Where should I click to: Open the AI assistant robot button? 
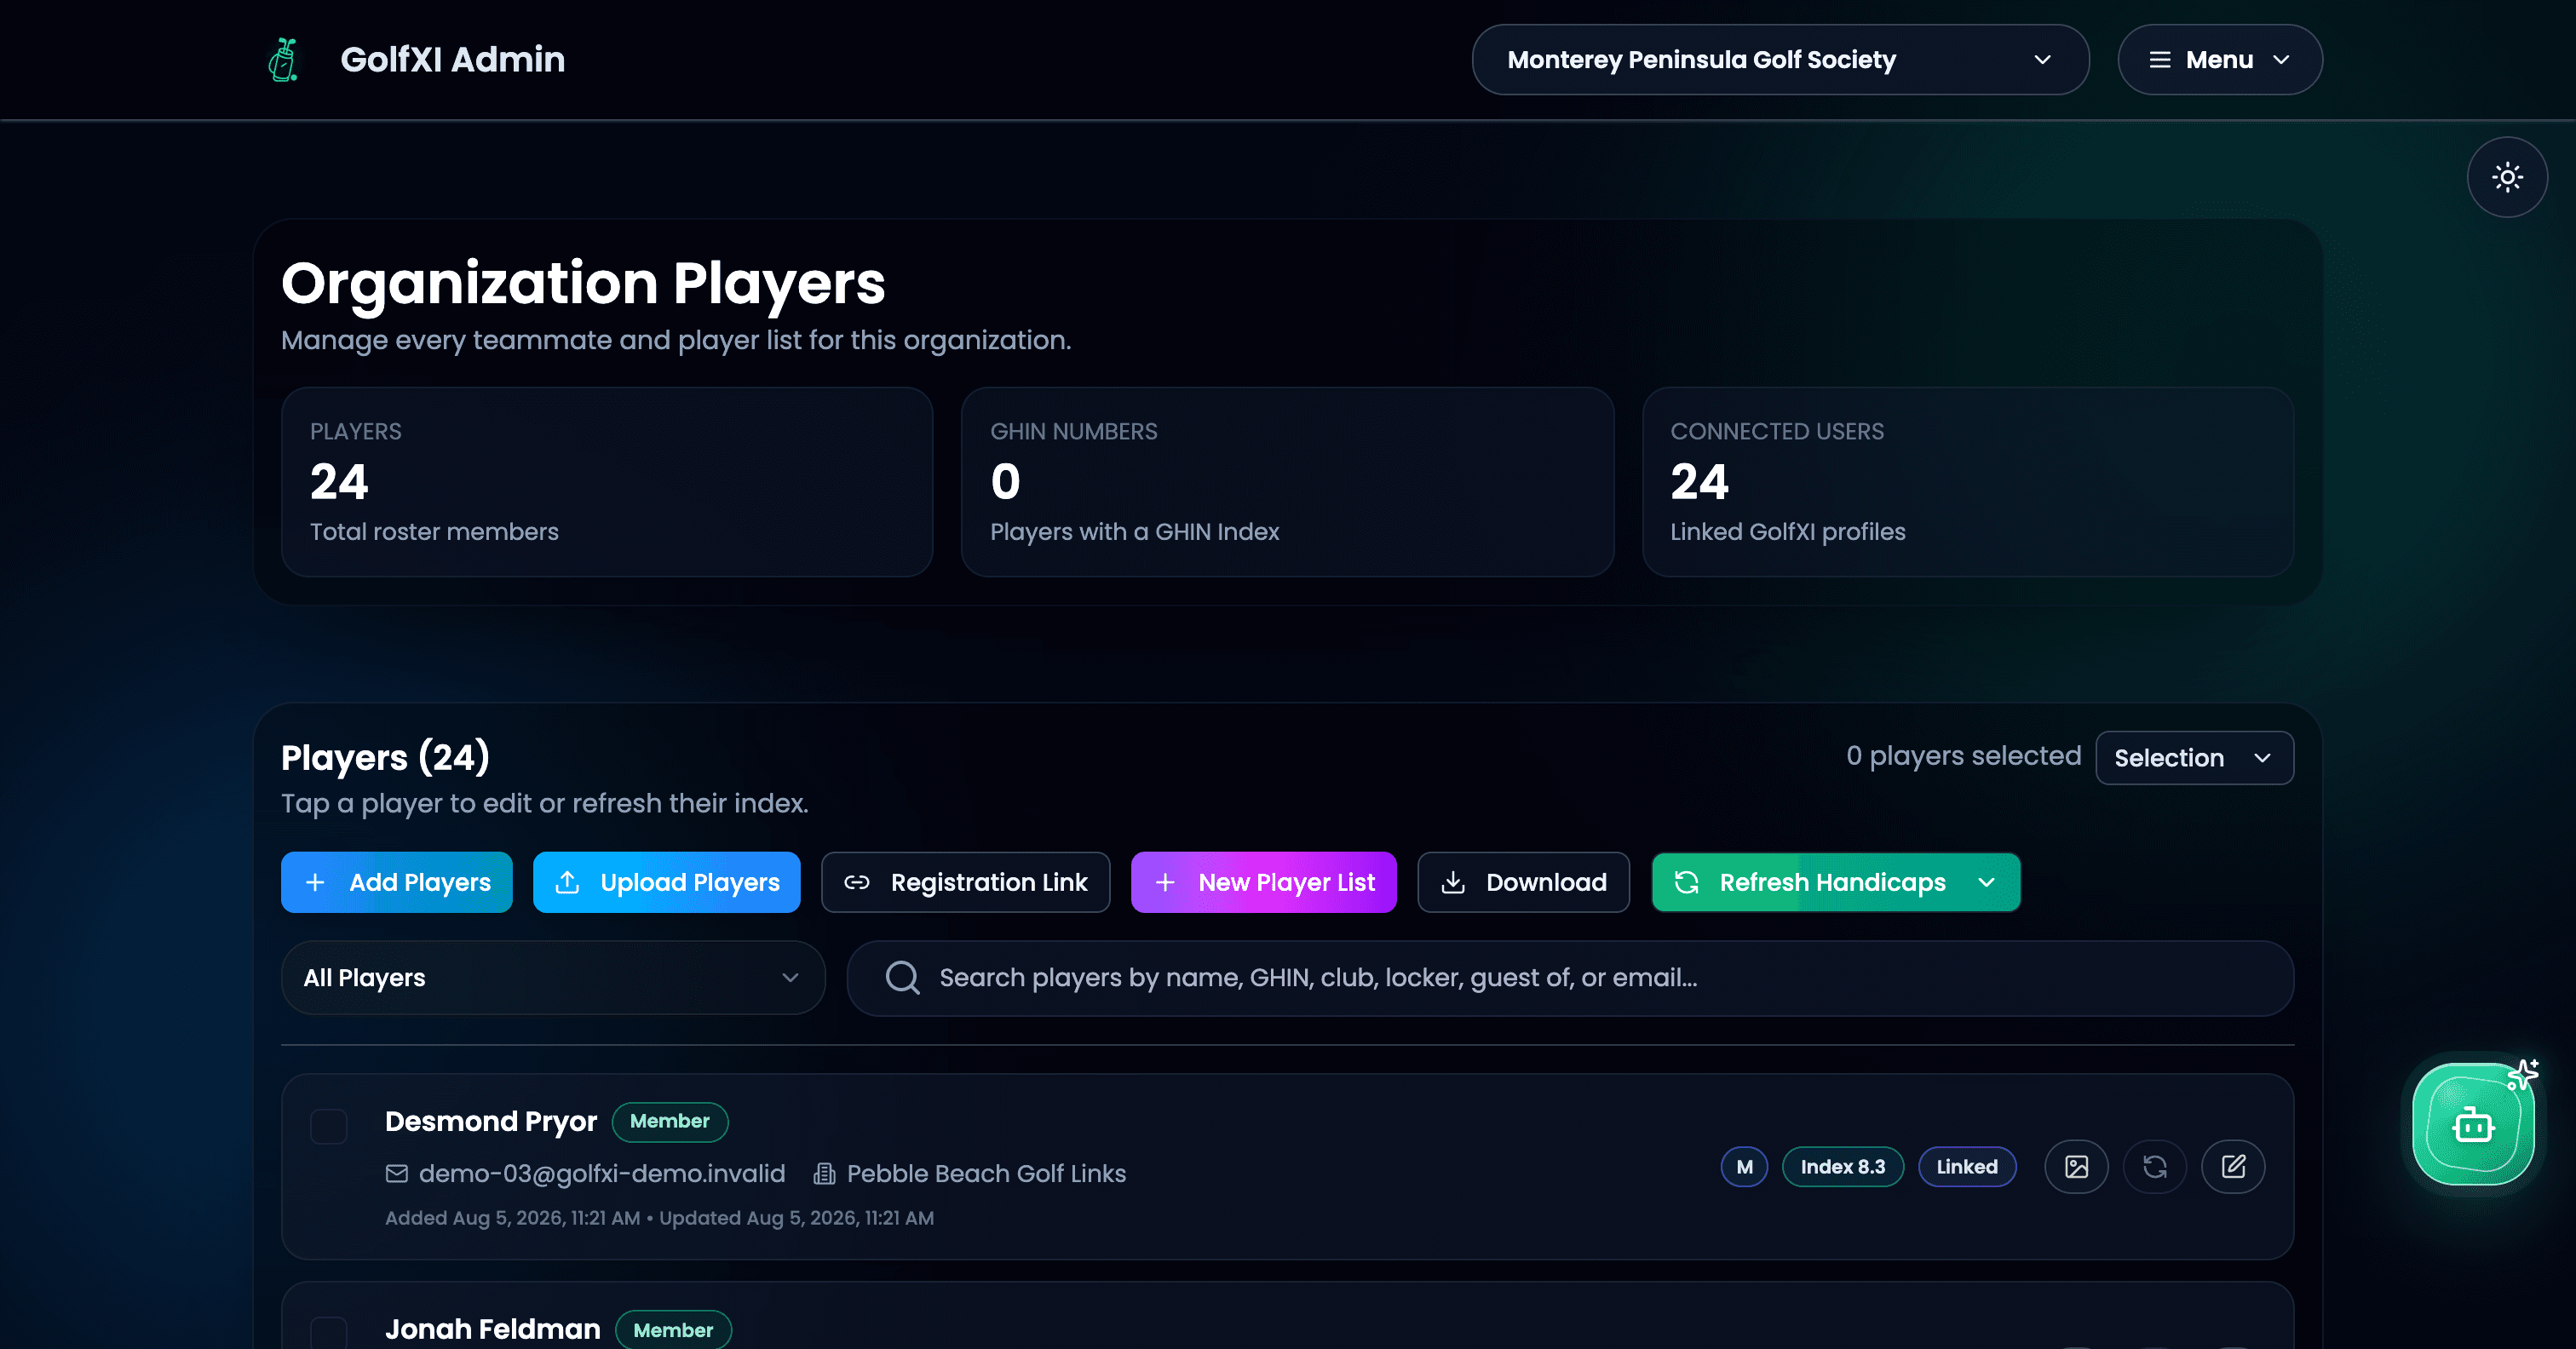pos(2473,1124)
